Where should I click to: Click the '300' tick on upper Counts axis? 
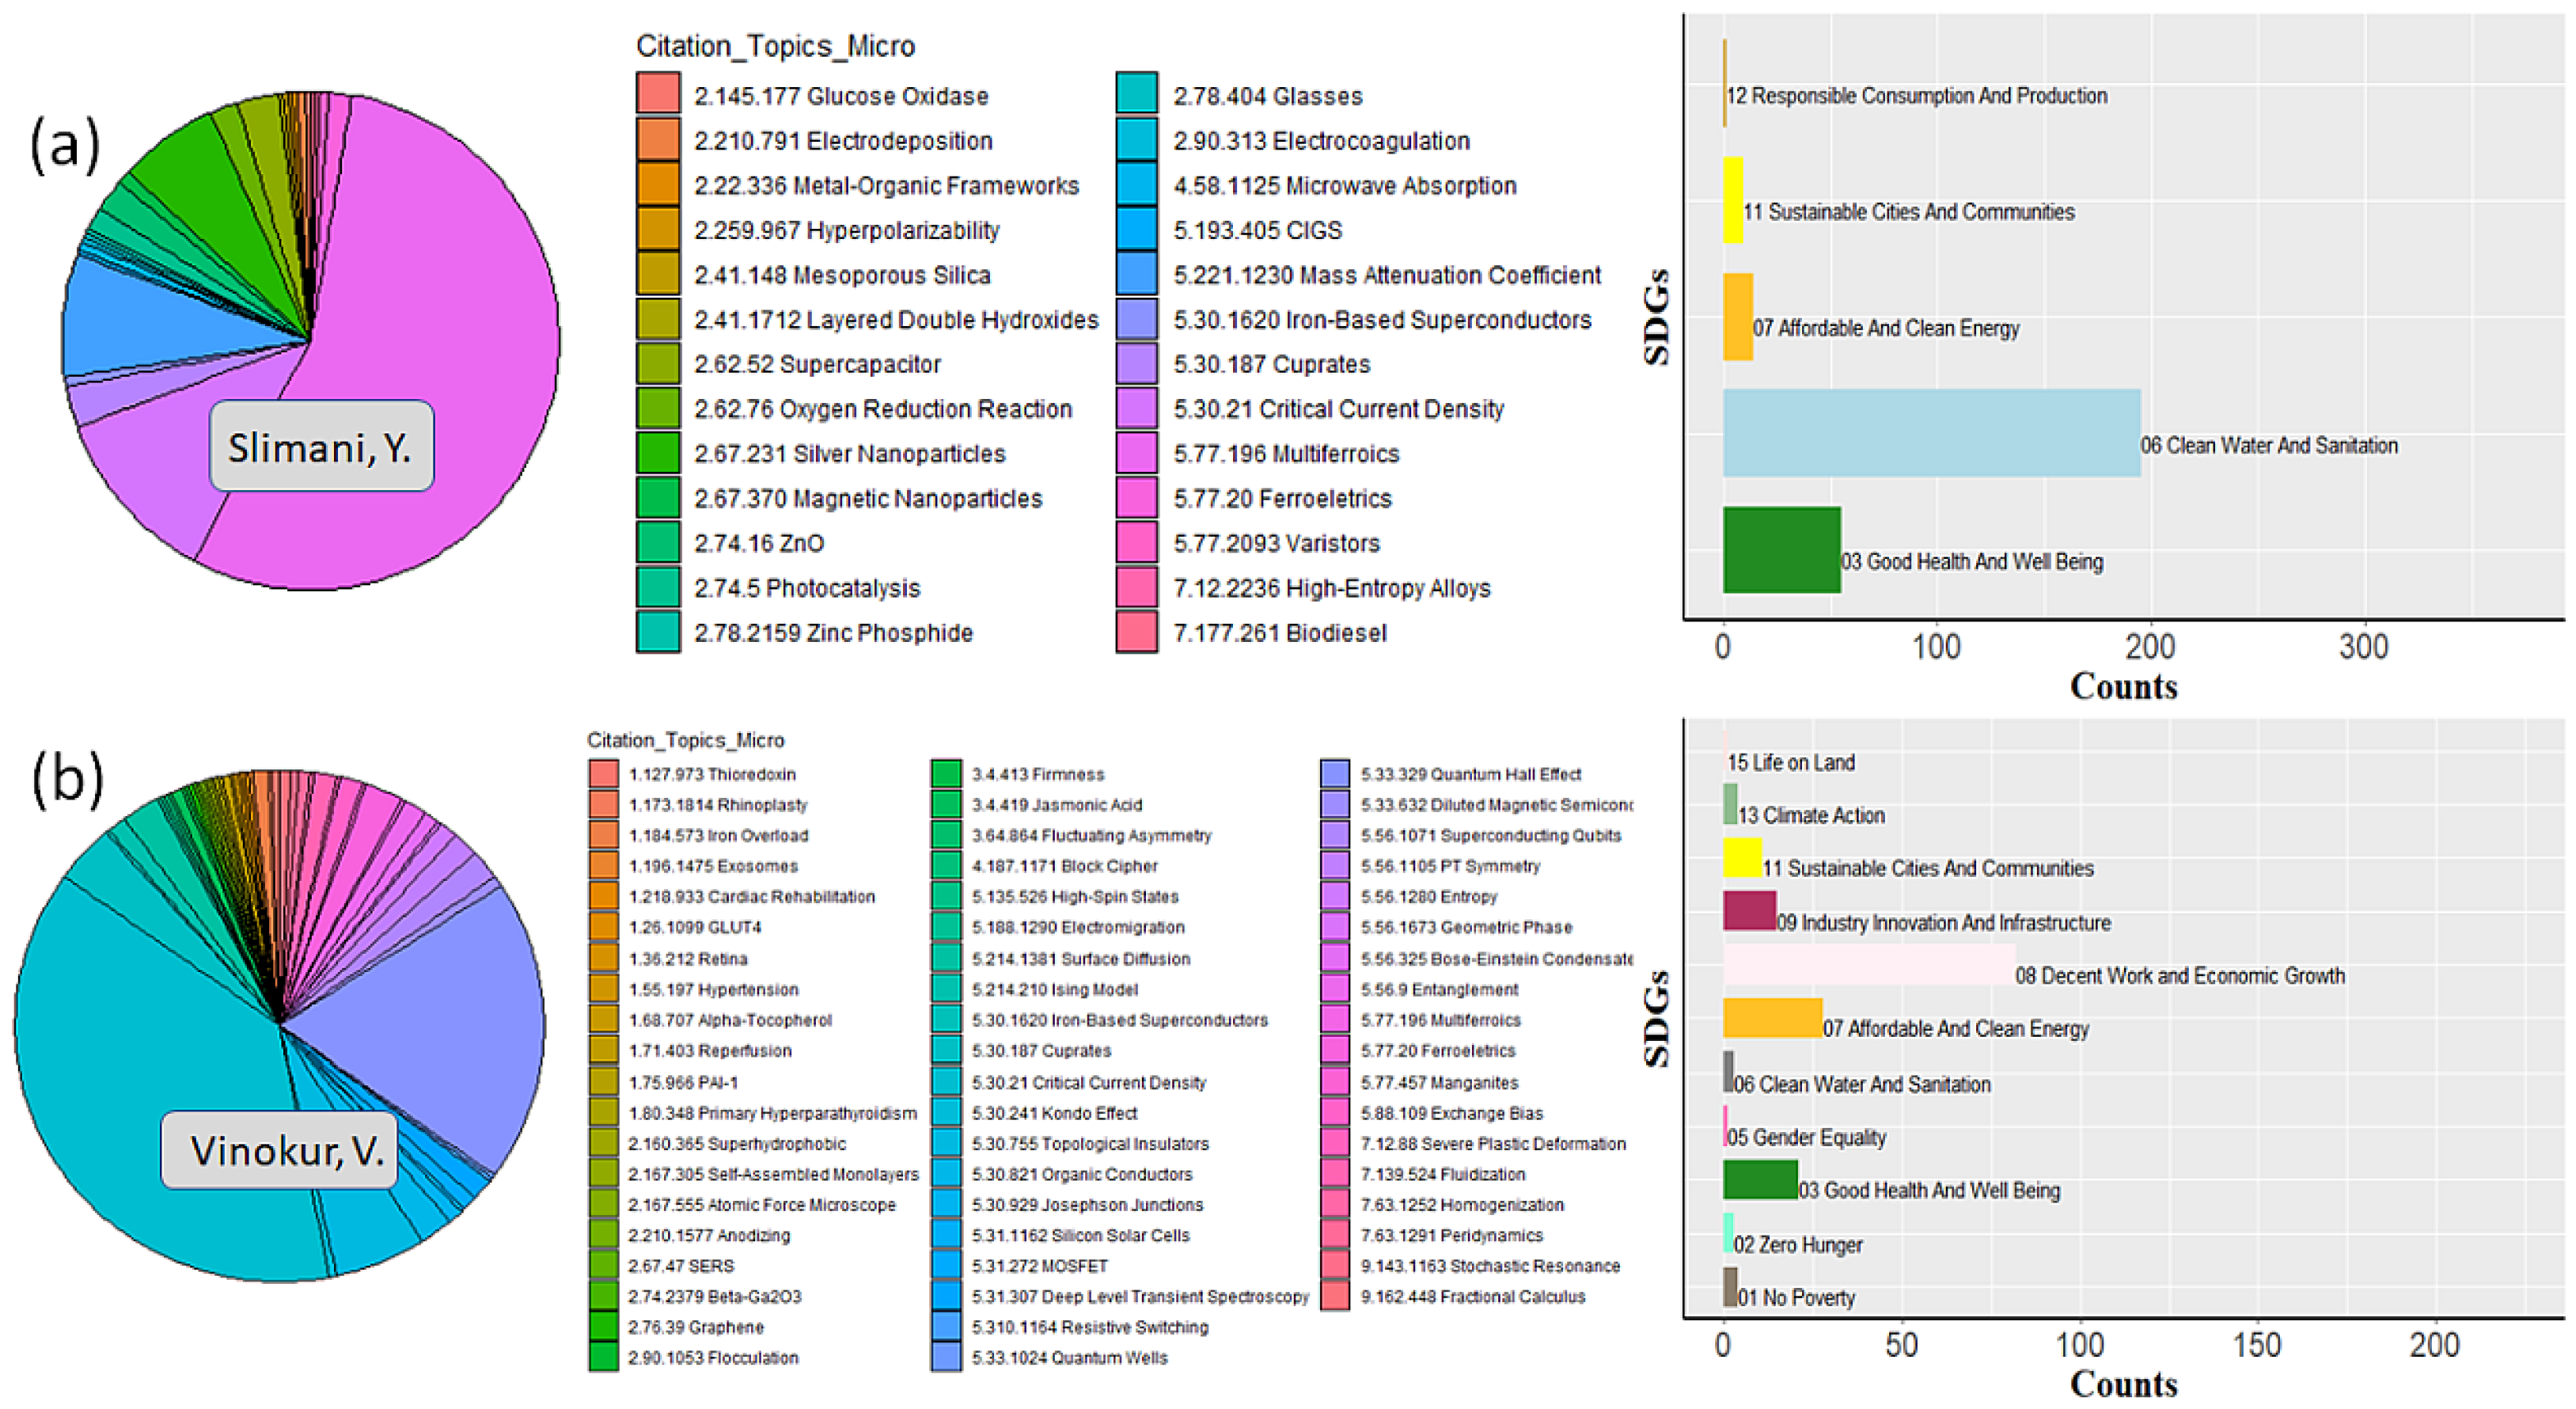pos(2363,647)
